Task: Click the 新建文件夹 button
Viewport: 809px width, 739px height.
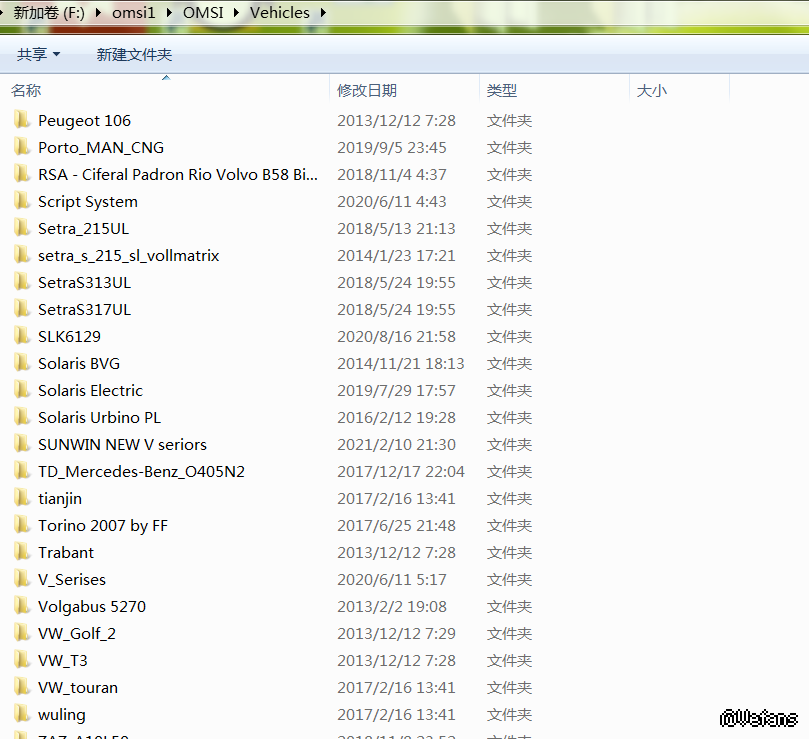Action: pyautogui.click(x=134, y=54)
